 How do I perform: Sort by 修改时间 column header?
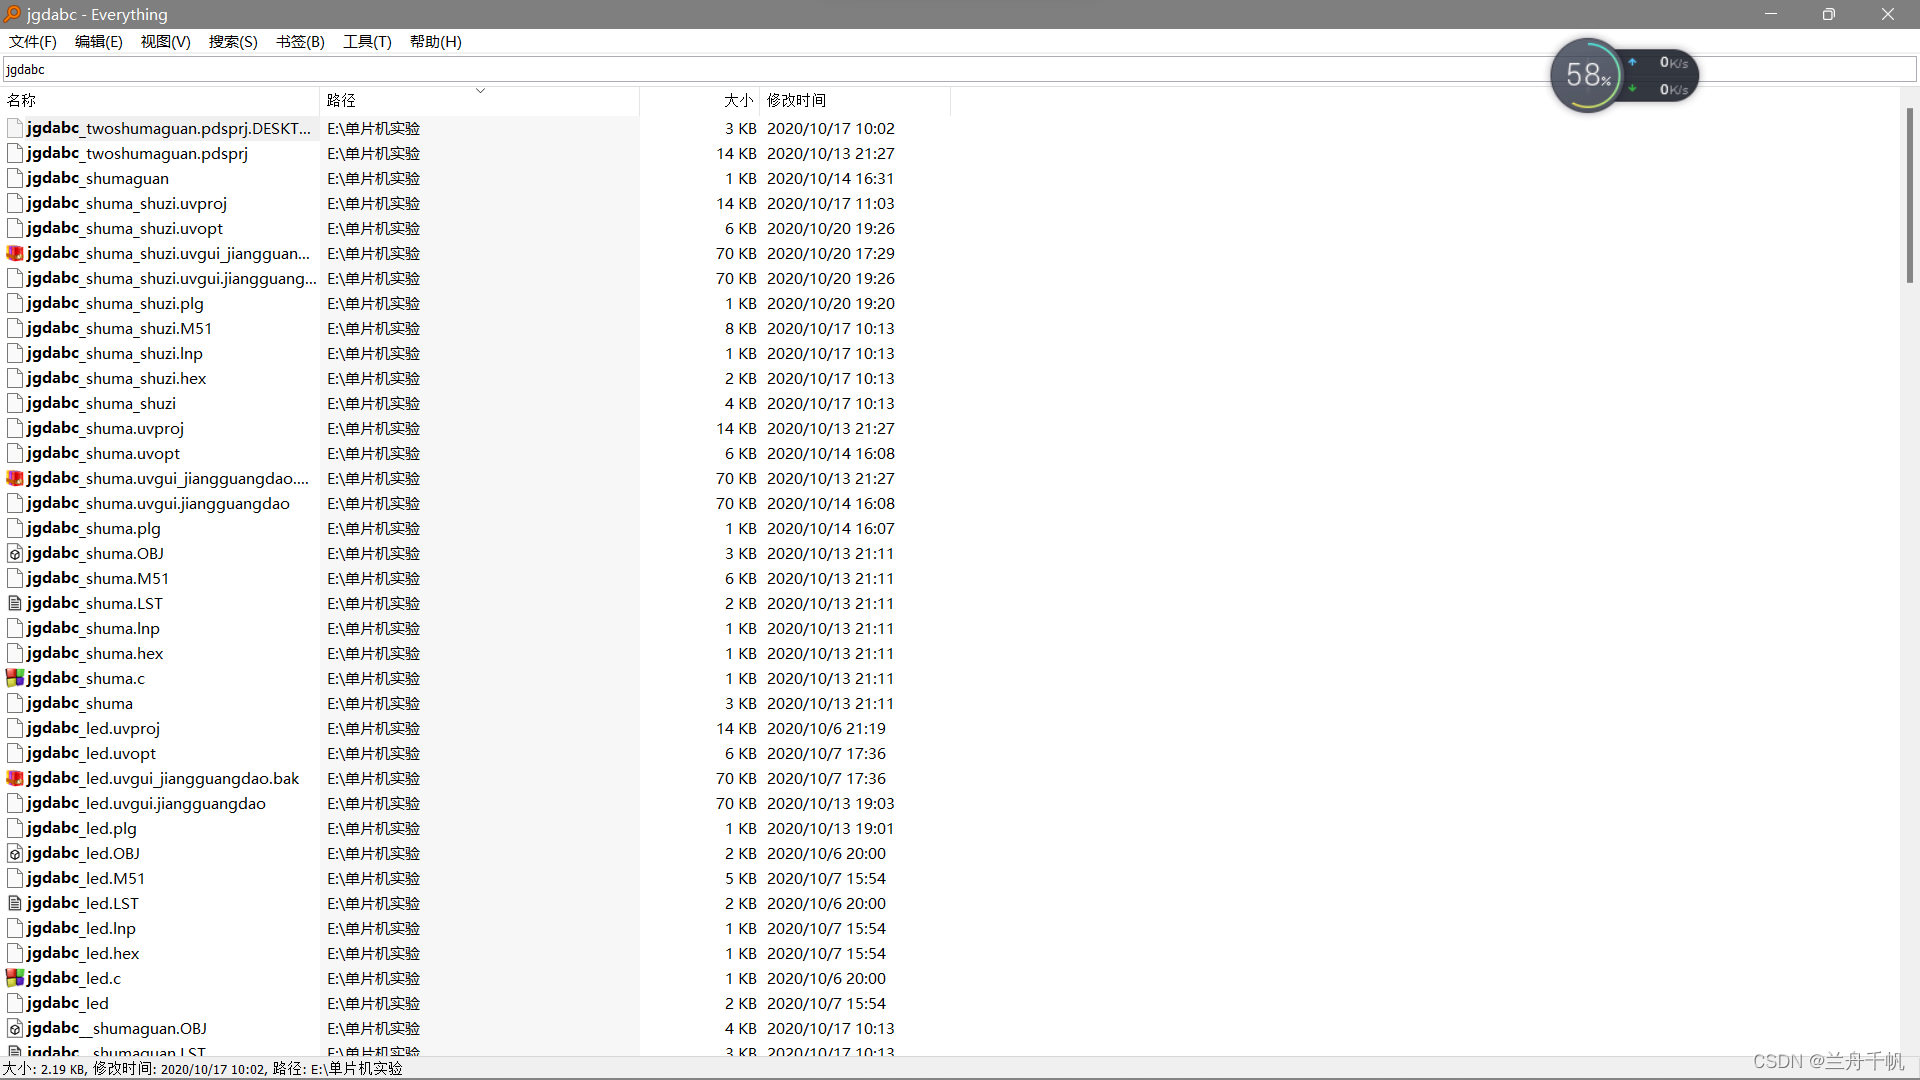pos(796,100)
